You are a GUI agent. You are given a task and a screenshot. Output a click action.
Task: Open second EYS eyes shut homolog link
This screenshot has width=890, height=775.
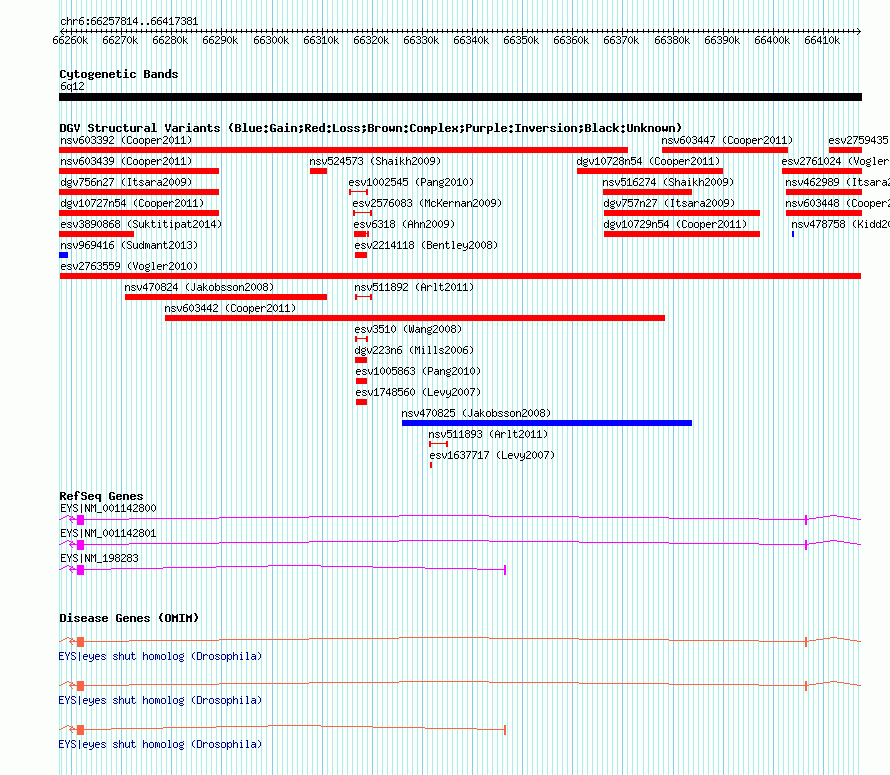point(161,701)
